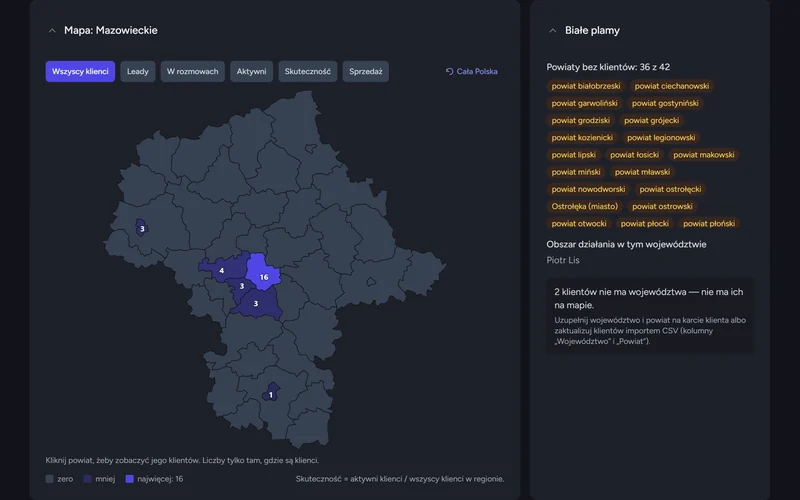Collapse the Białe plamy panel chevron
The image size is (800, 500).
(x=553, y=31)
